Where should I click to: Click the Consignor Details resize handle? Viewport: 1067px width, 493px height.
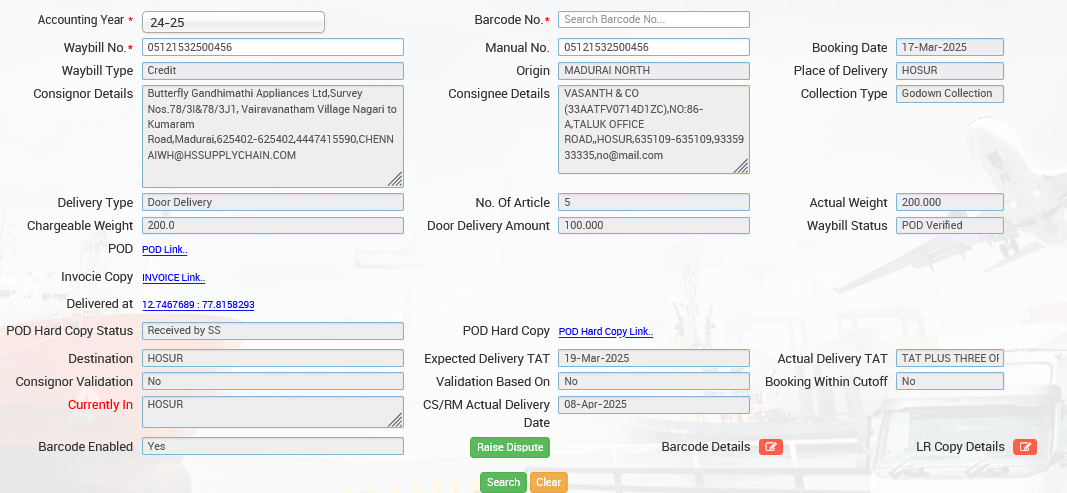tap(396, 180)
